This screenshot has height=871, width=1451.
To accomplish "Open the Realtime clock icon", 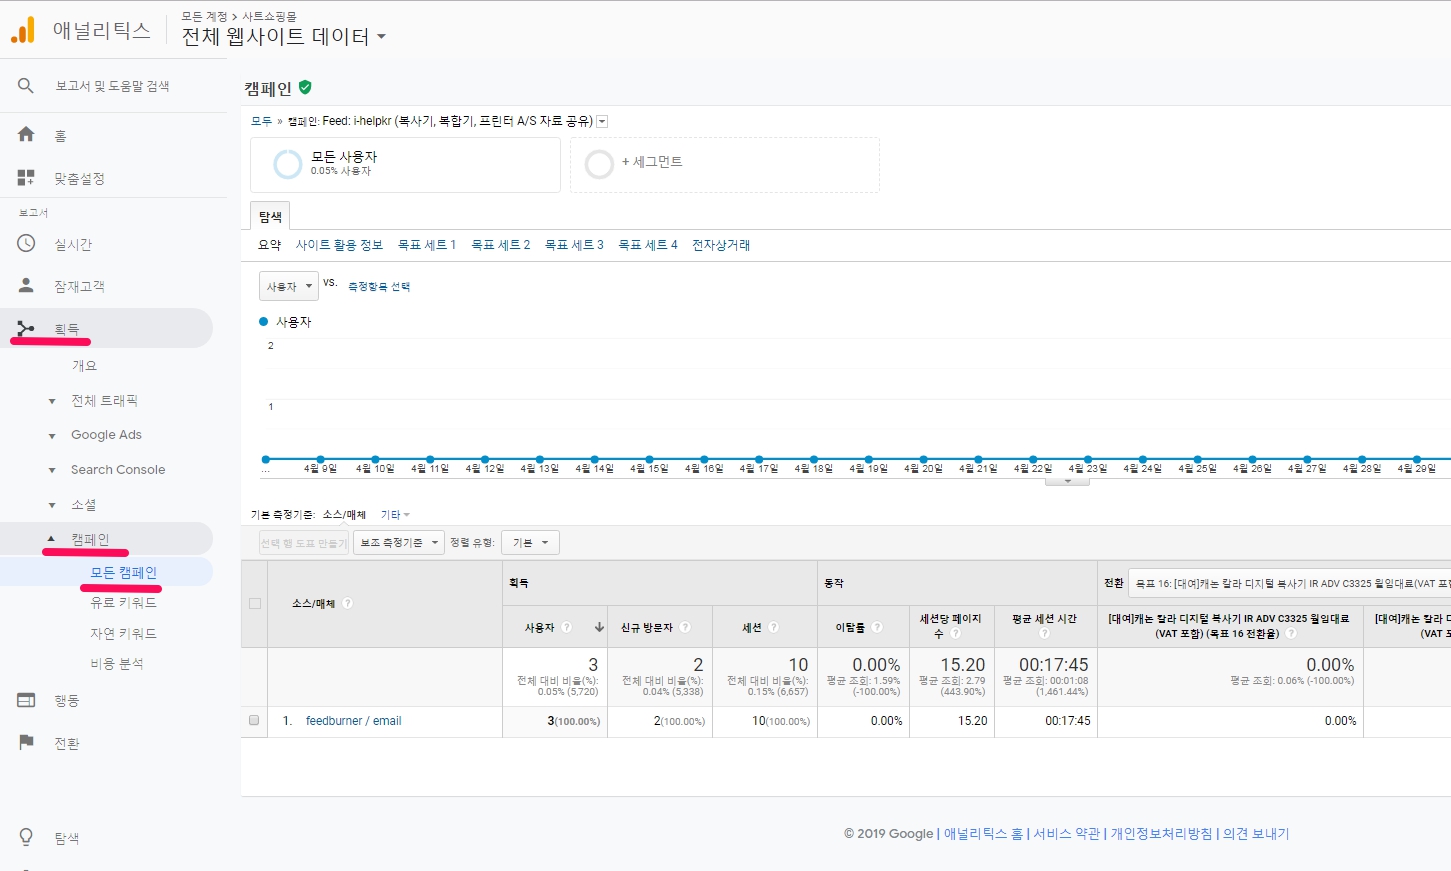I will (x=26, y=244).
